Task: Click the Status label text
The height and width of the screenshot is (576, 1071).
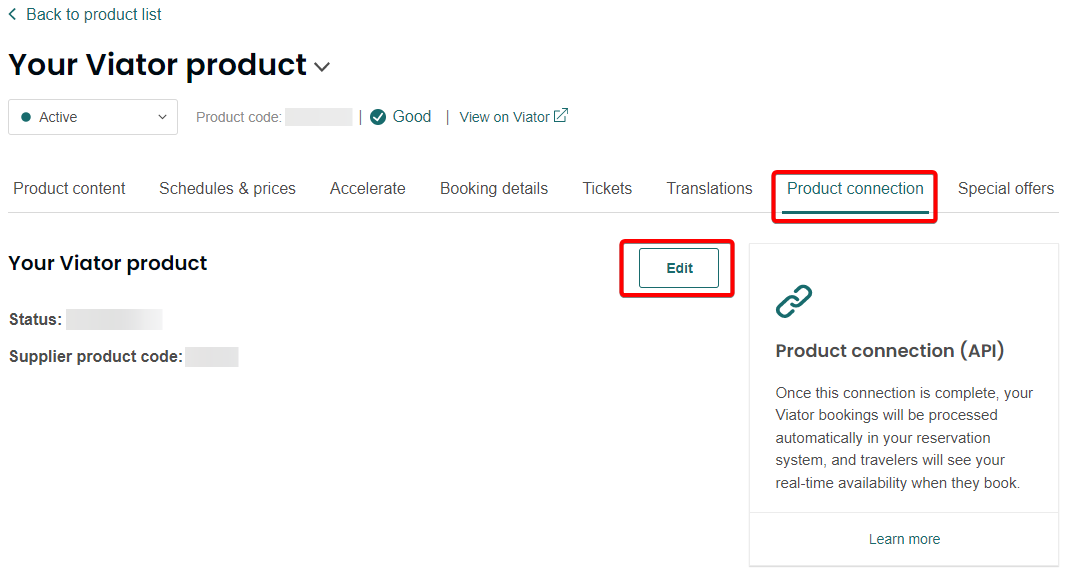Action: (35, 319)
